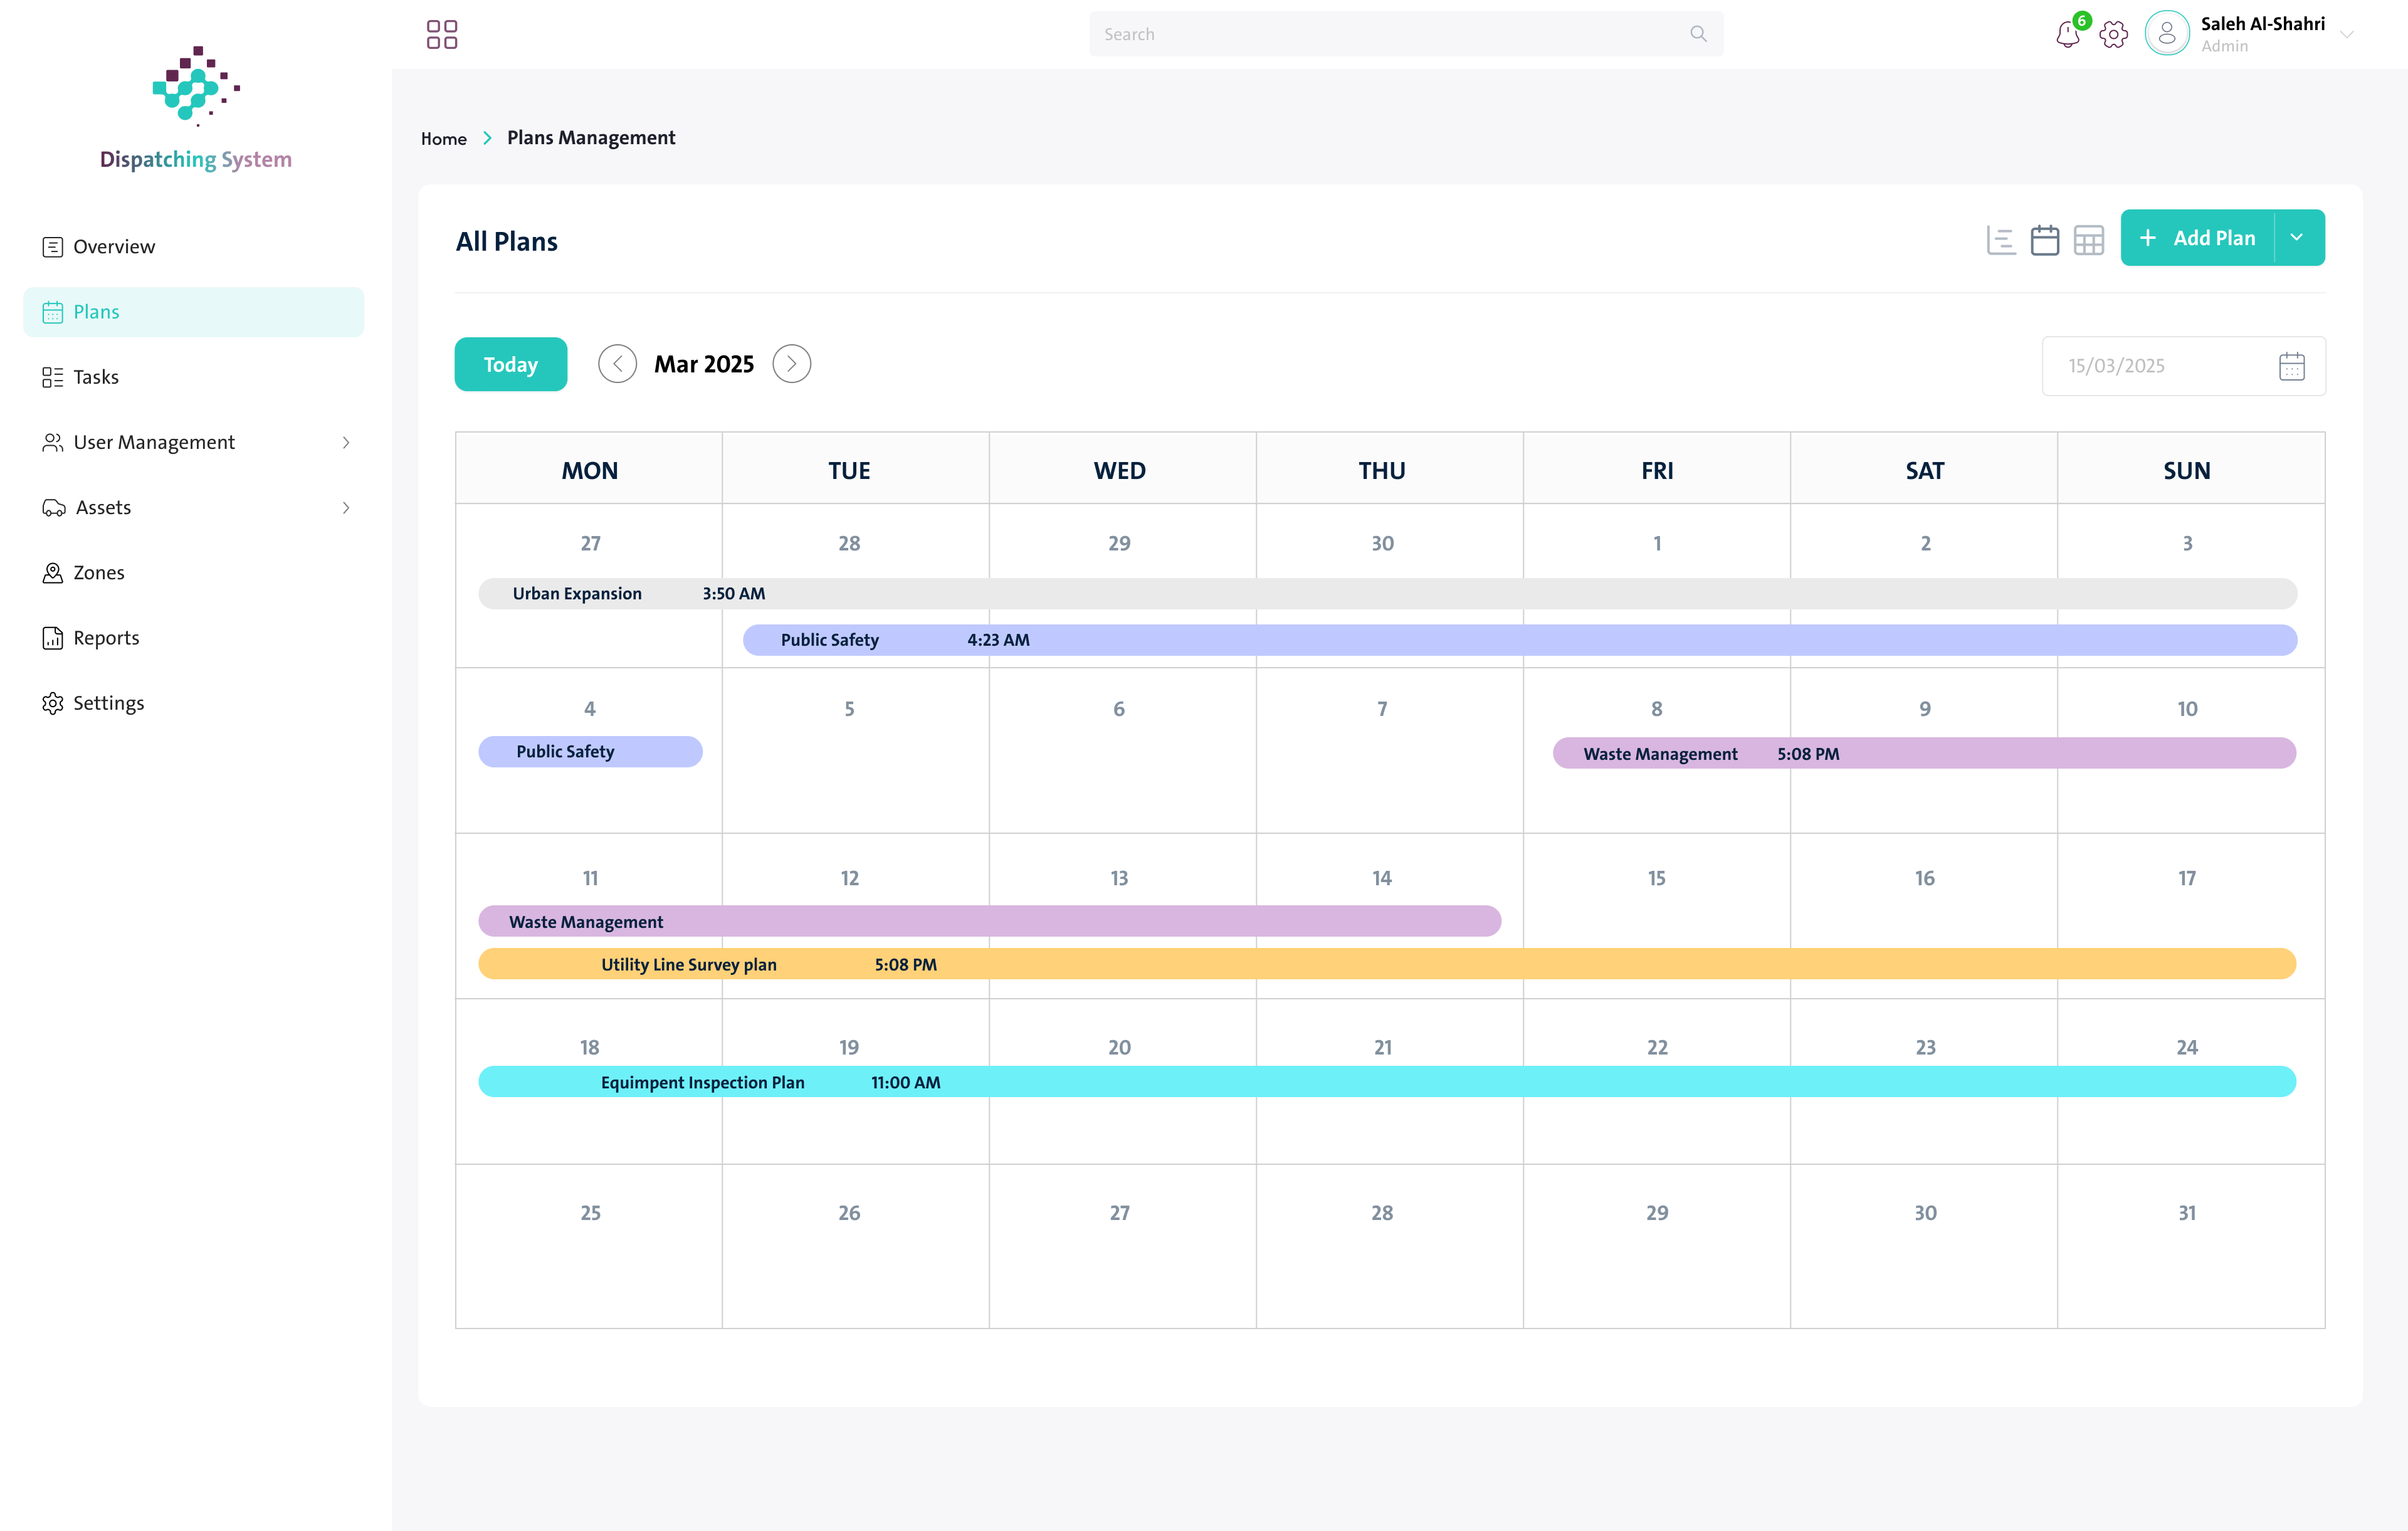Click the 15/03/2025 date input
Image resolution: width=2408 pixels, height=1531 pixels.
click(2183, 366)
